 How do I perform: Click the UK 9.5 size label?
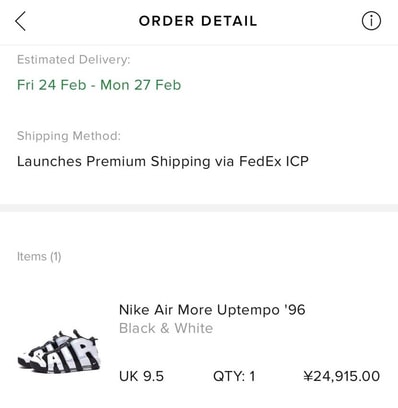click(141, 376)
